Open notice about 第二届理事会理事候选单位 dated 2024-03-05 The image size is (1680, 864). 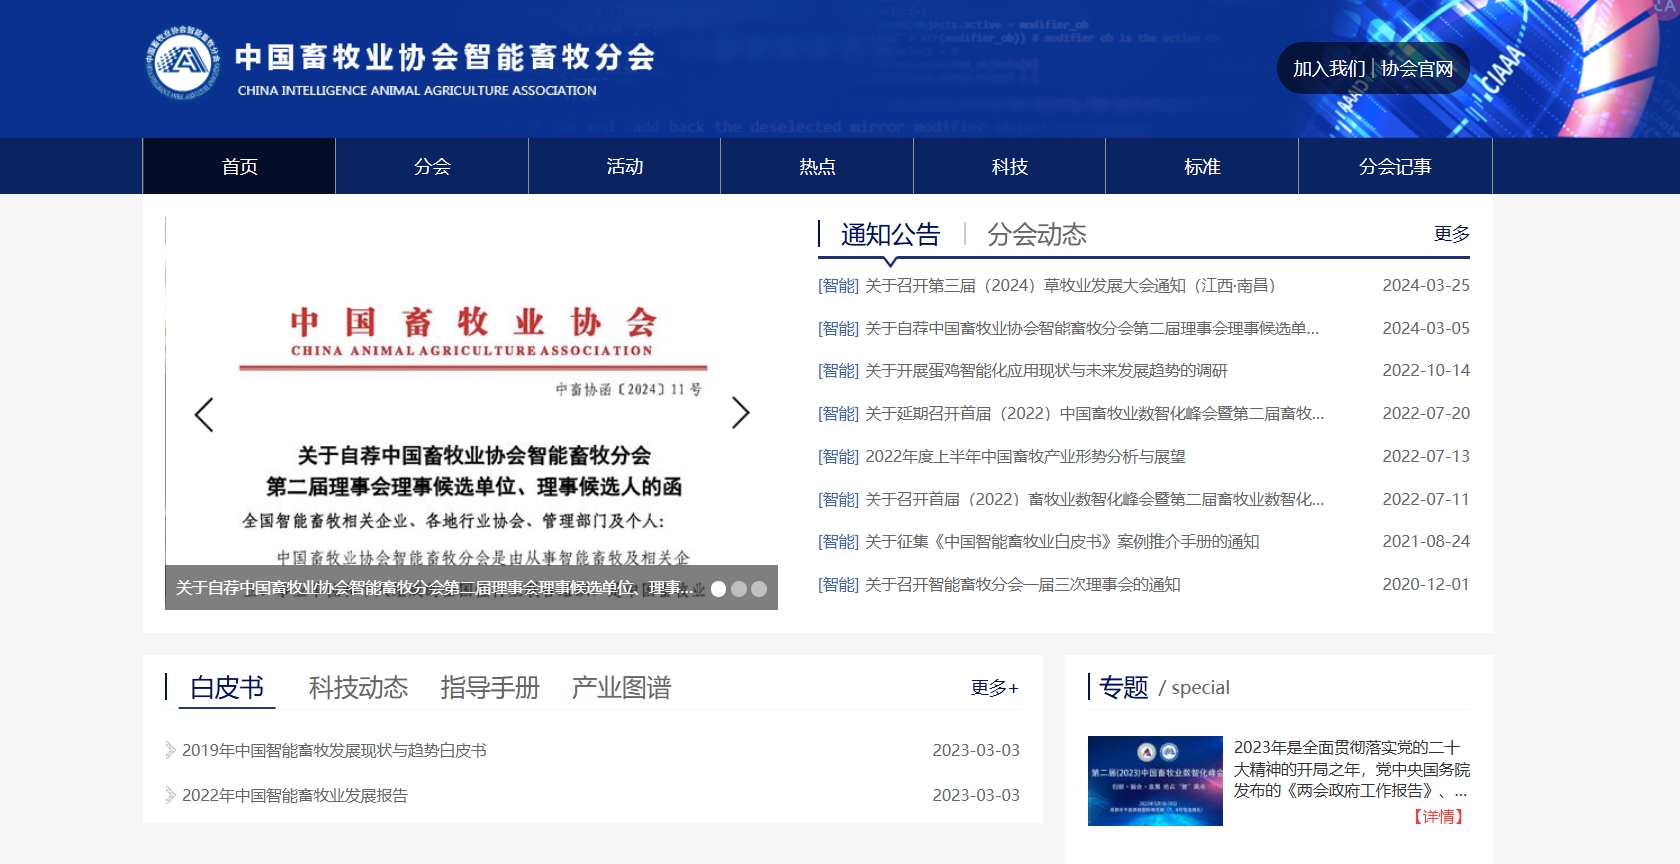pyautogui.click(x=1092, y=329)
